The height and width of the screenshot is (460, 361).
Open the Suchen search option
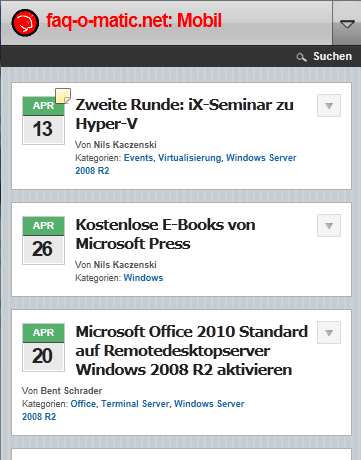332,56
